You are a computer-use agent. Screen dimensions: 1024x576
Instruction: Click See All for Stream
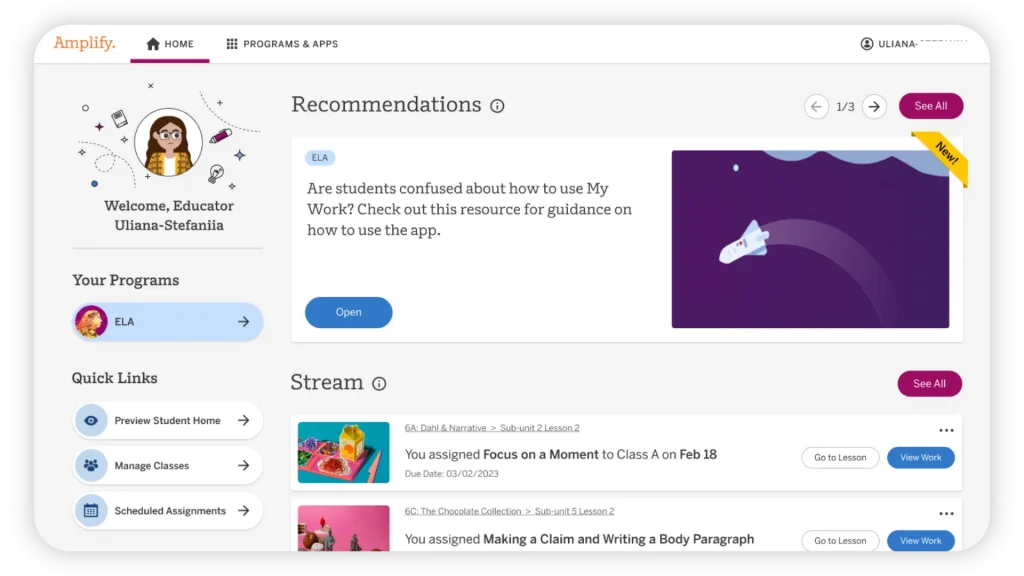coord(929,383)
